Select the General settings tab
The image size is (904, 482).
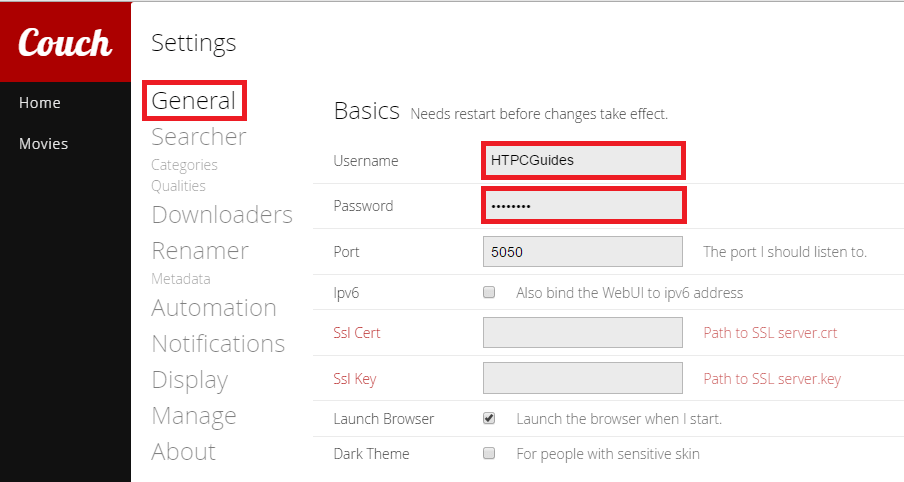pos(194,101)
